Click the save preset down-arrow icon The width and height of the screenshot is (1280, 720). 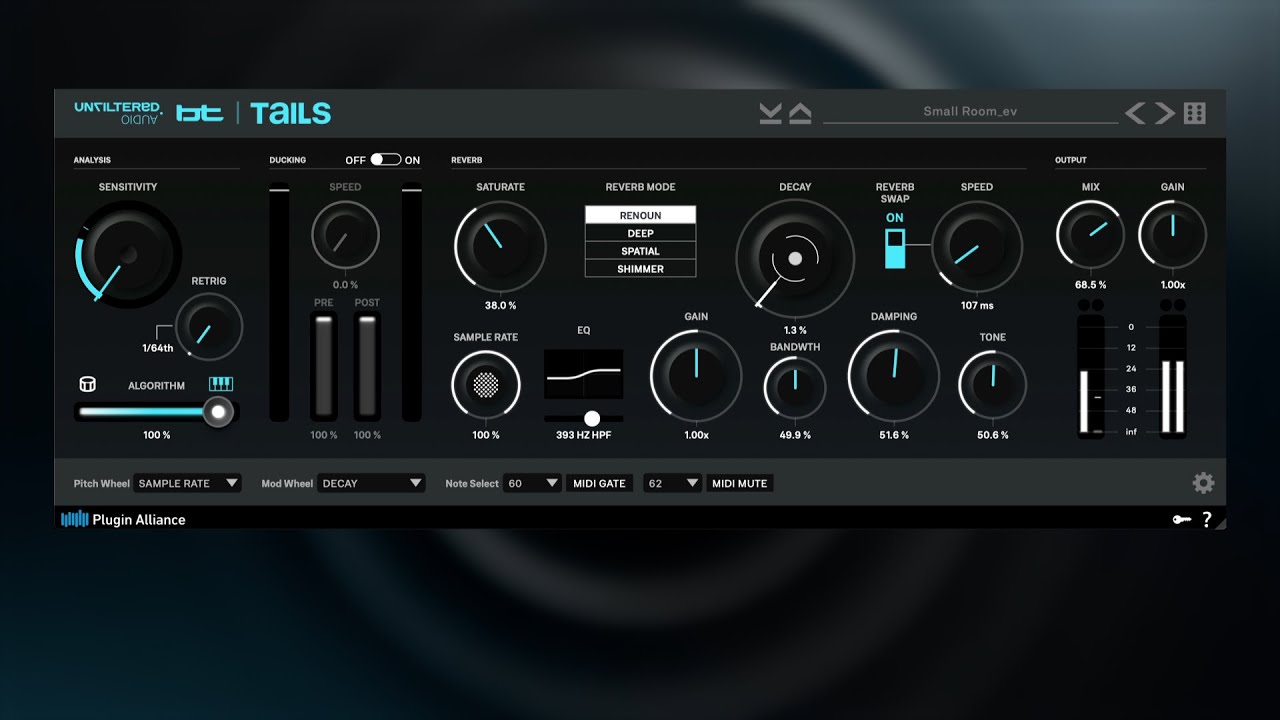(770, 113)
